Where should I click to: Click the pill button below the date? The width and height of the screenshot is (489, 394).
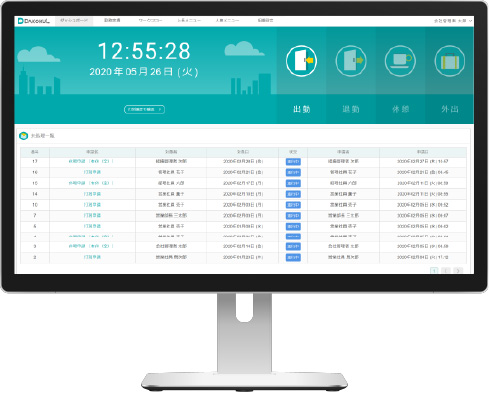pos(144,109)
